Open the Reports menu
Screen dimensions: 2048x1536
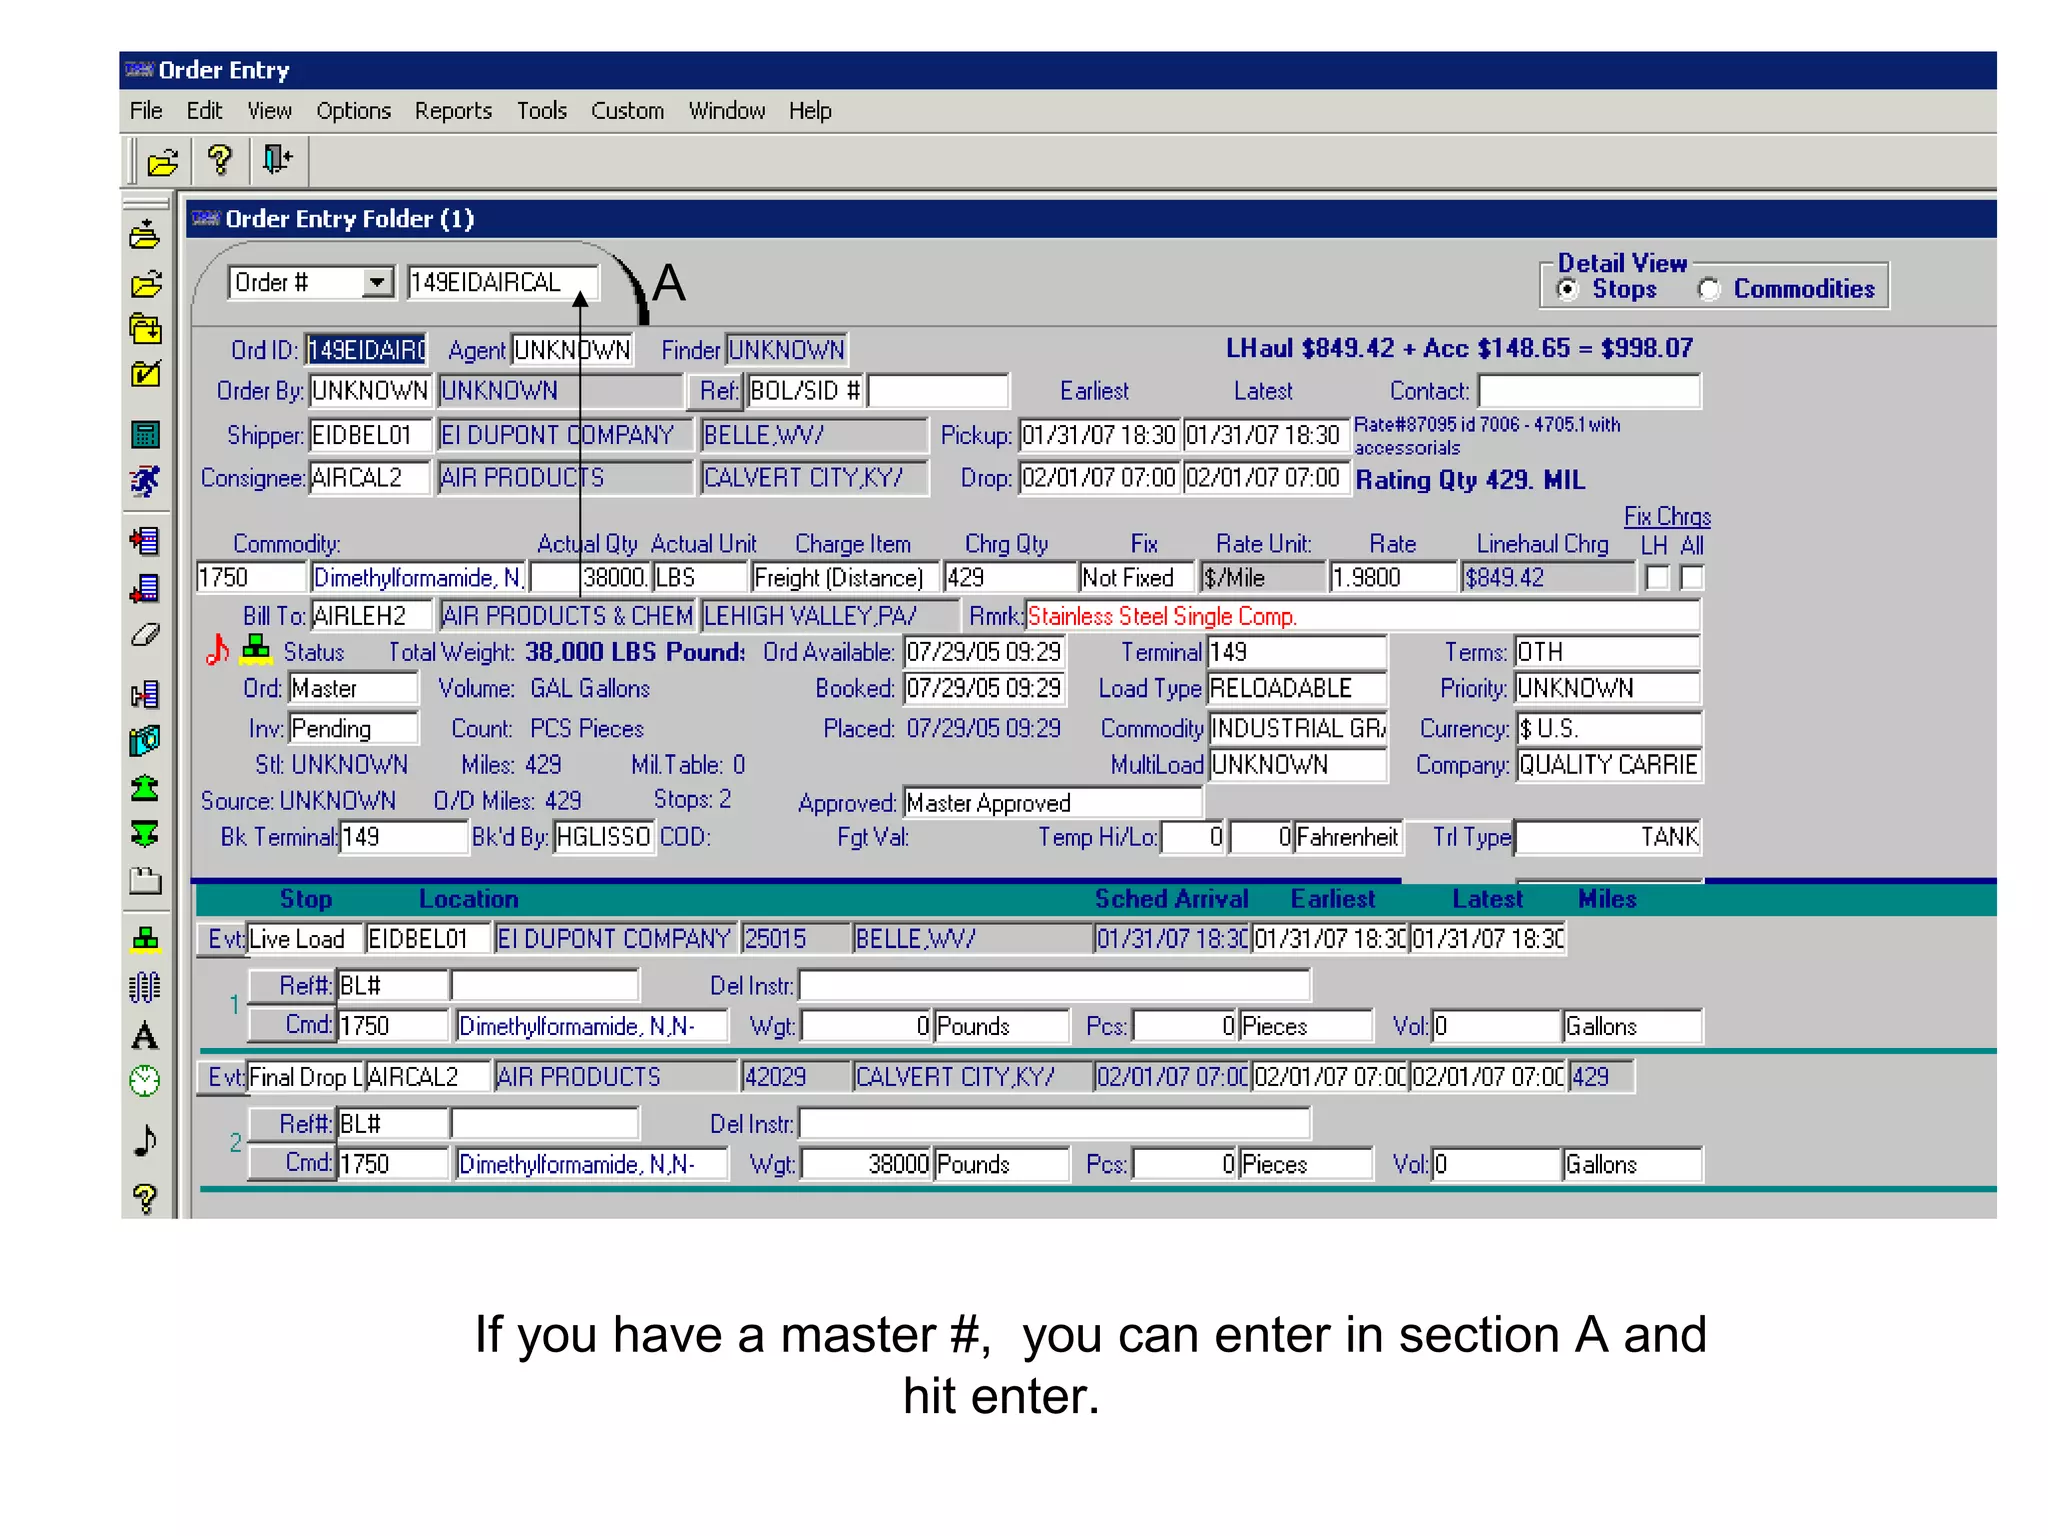coord(453,111)
